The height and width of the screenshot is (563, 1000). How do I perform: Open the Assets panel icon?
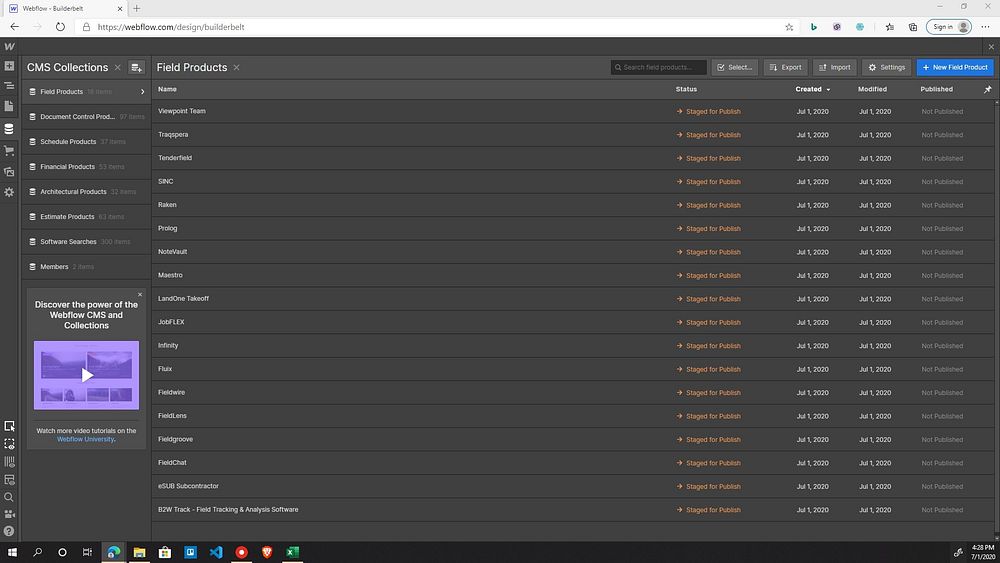[9, 172]
